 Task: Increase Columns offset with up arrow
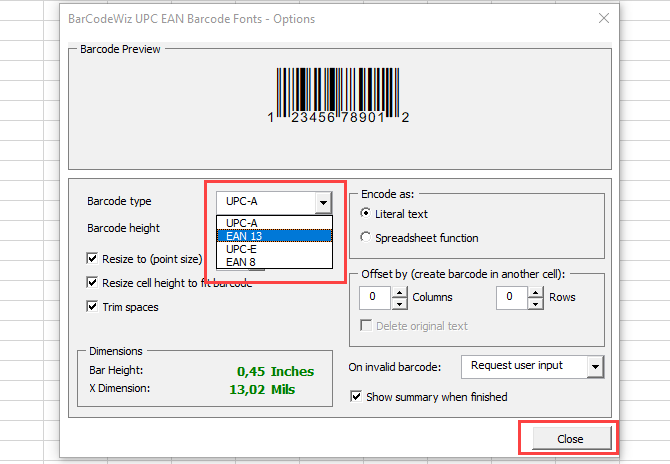pyautogui.click(x=400, y=293)
